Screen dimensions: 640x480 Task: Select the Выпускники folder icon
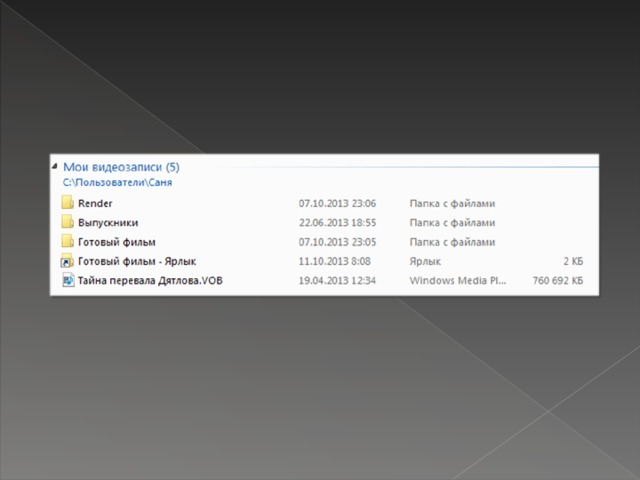point(67,222)
